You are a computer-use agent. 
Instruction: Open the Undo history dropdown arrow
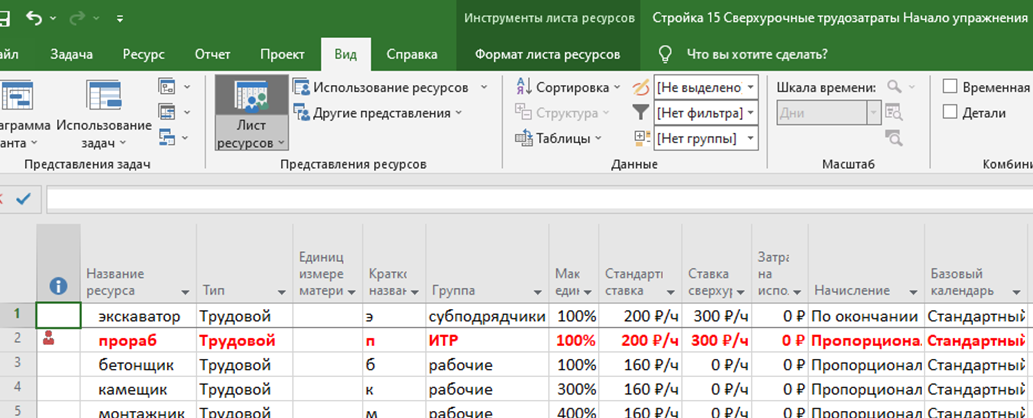pyautogui.click(x=53, y=18)
